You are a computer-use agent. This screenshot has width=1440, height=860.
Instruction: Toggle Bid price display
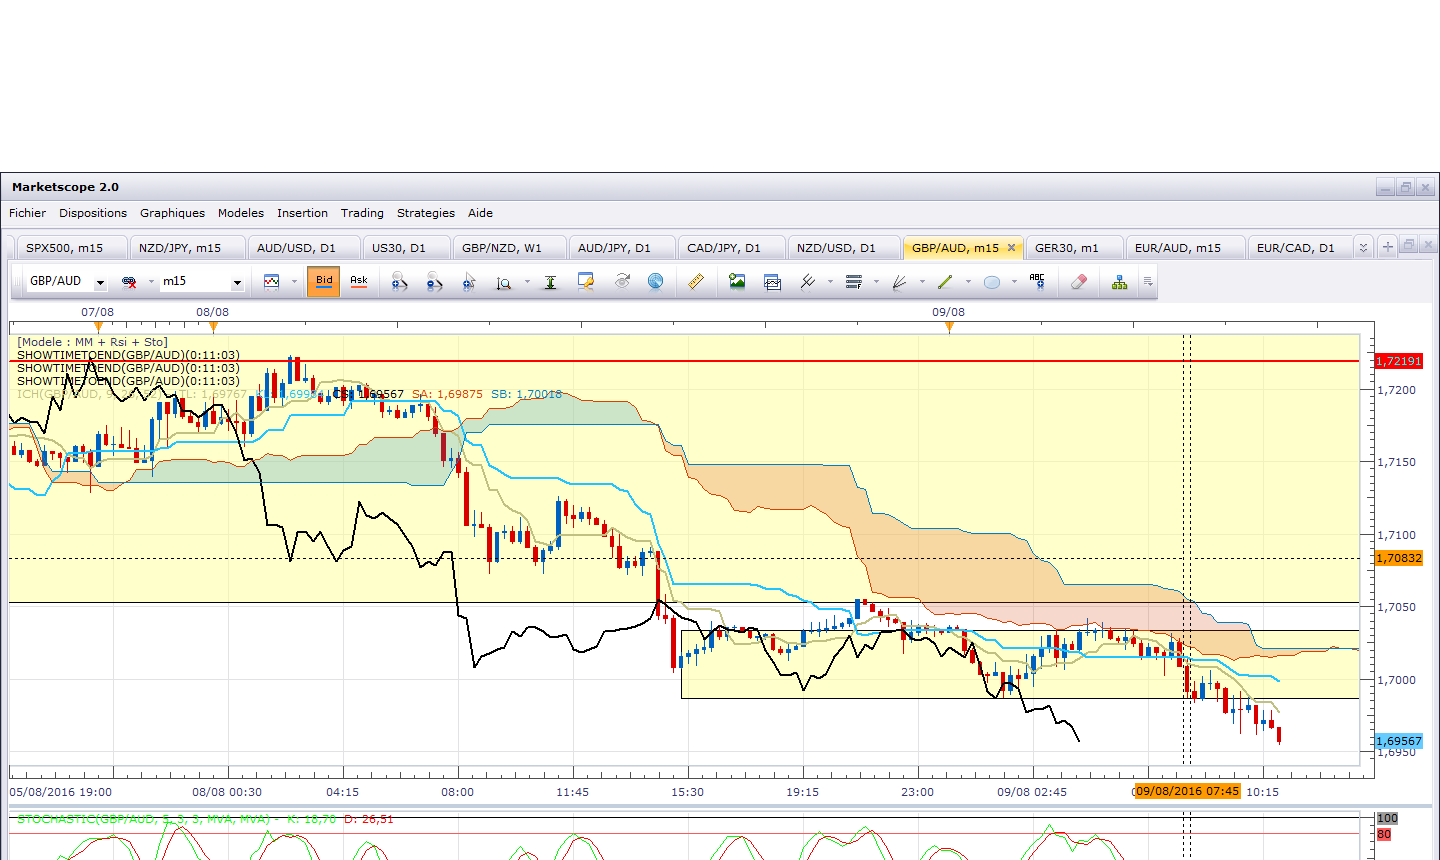[x=324, y=282]
